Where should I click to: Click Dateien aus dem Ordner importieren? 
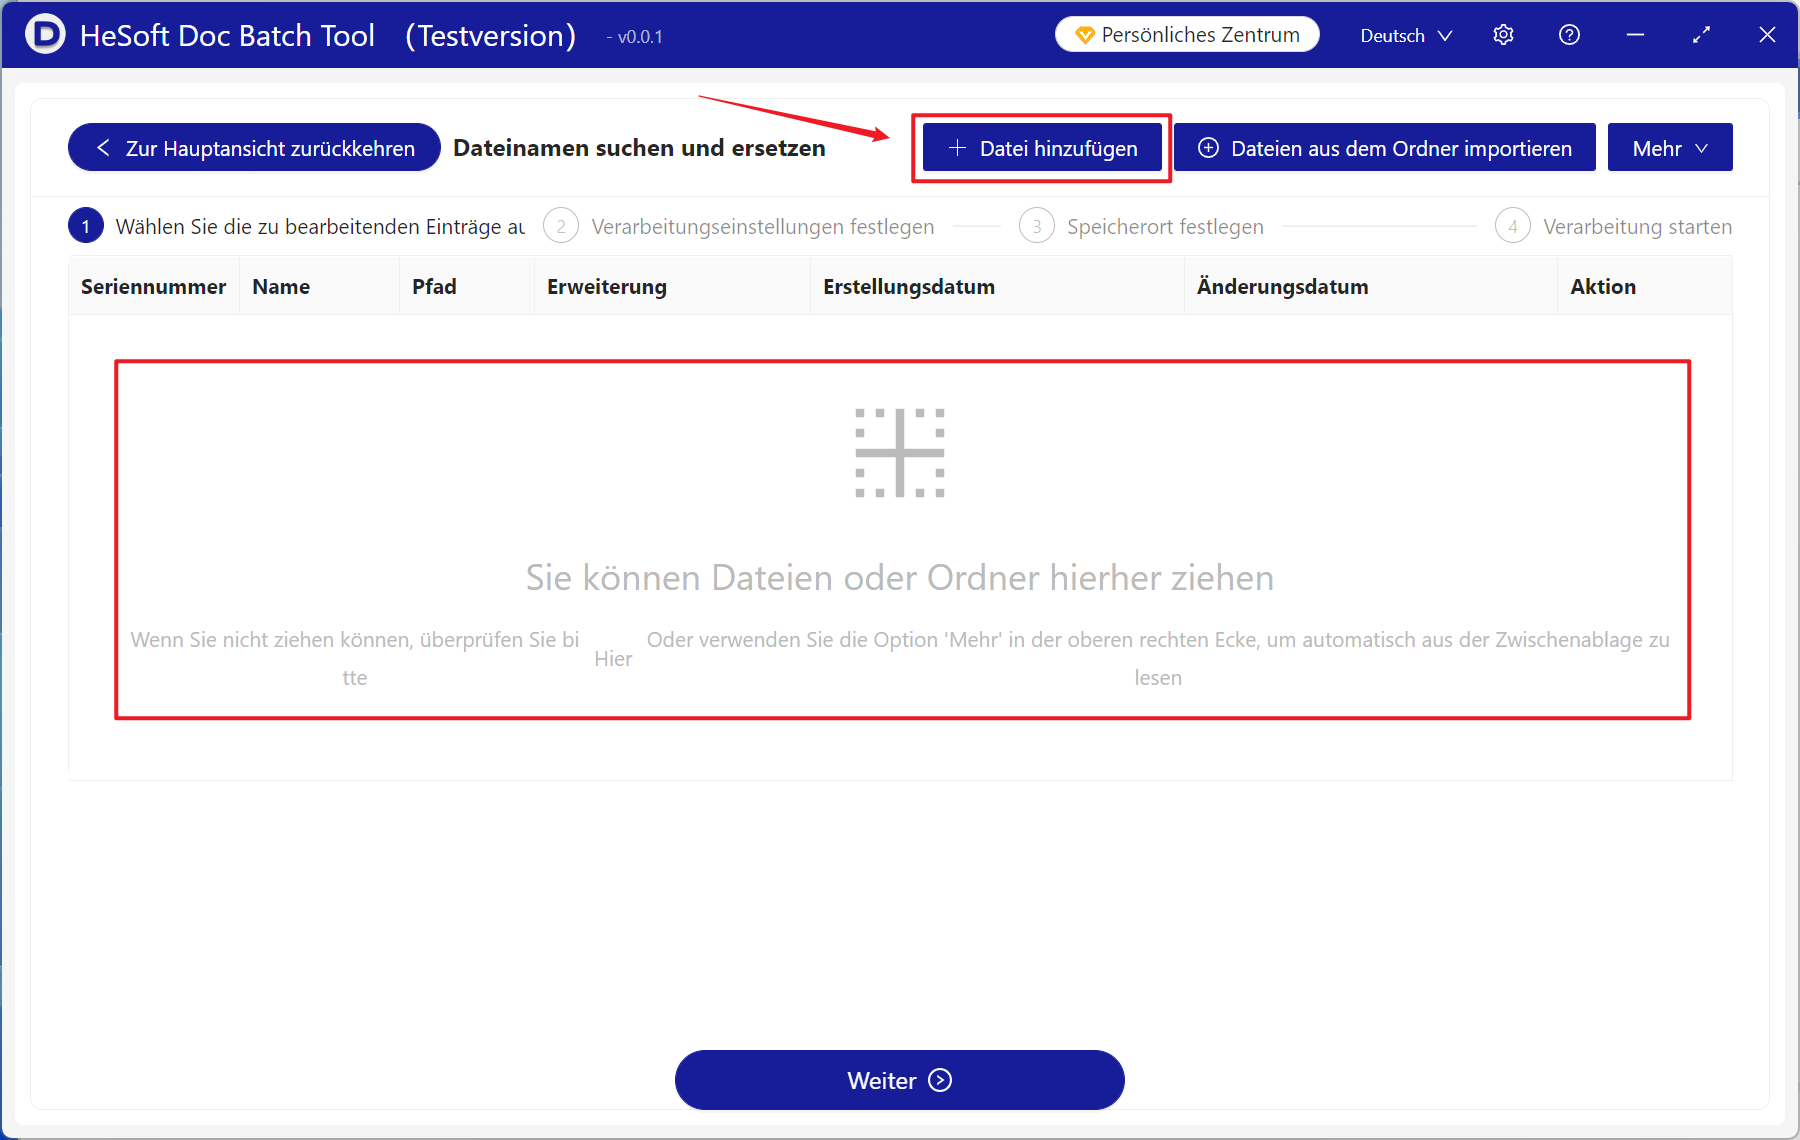[x=1385, y=148]
